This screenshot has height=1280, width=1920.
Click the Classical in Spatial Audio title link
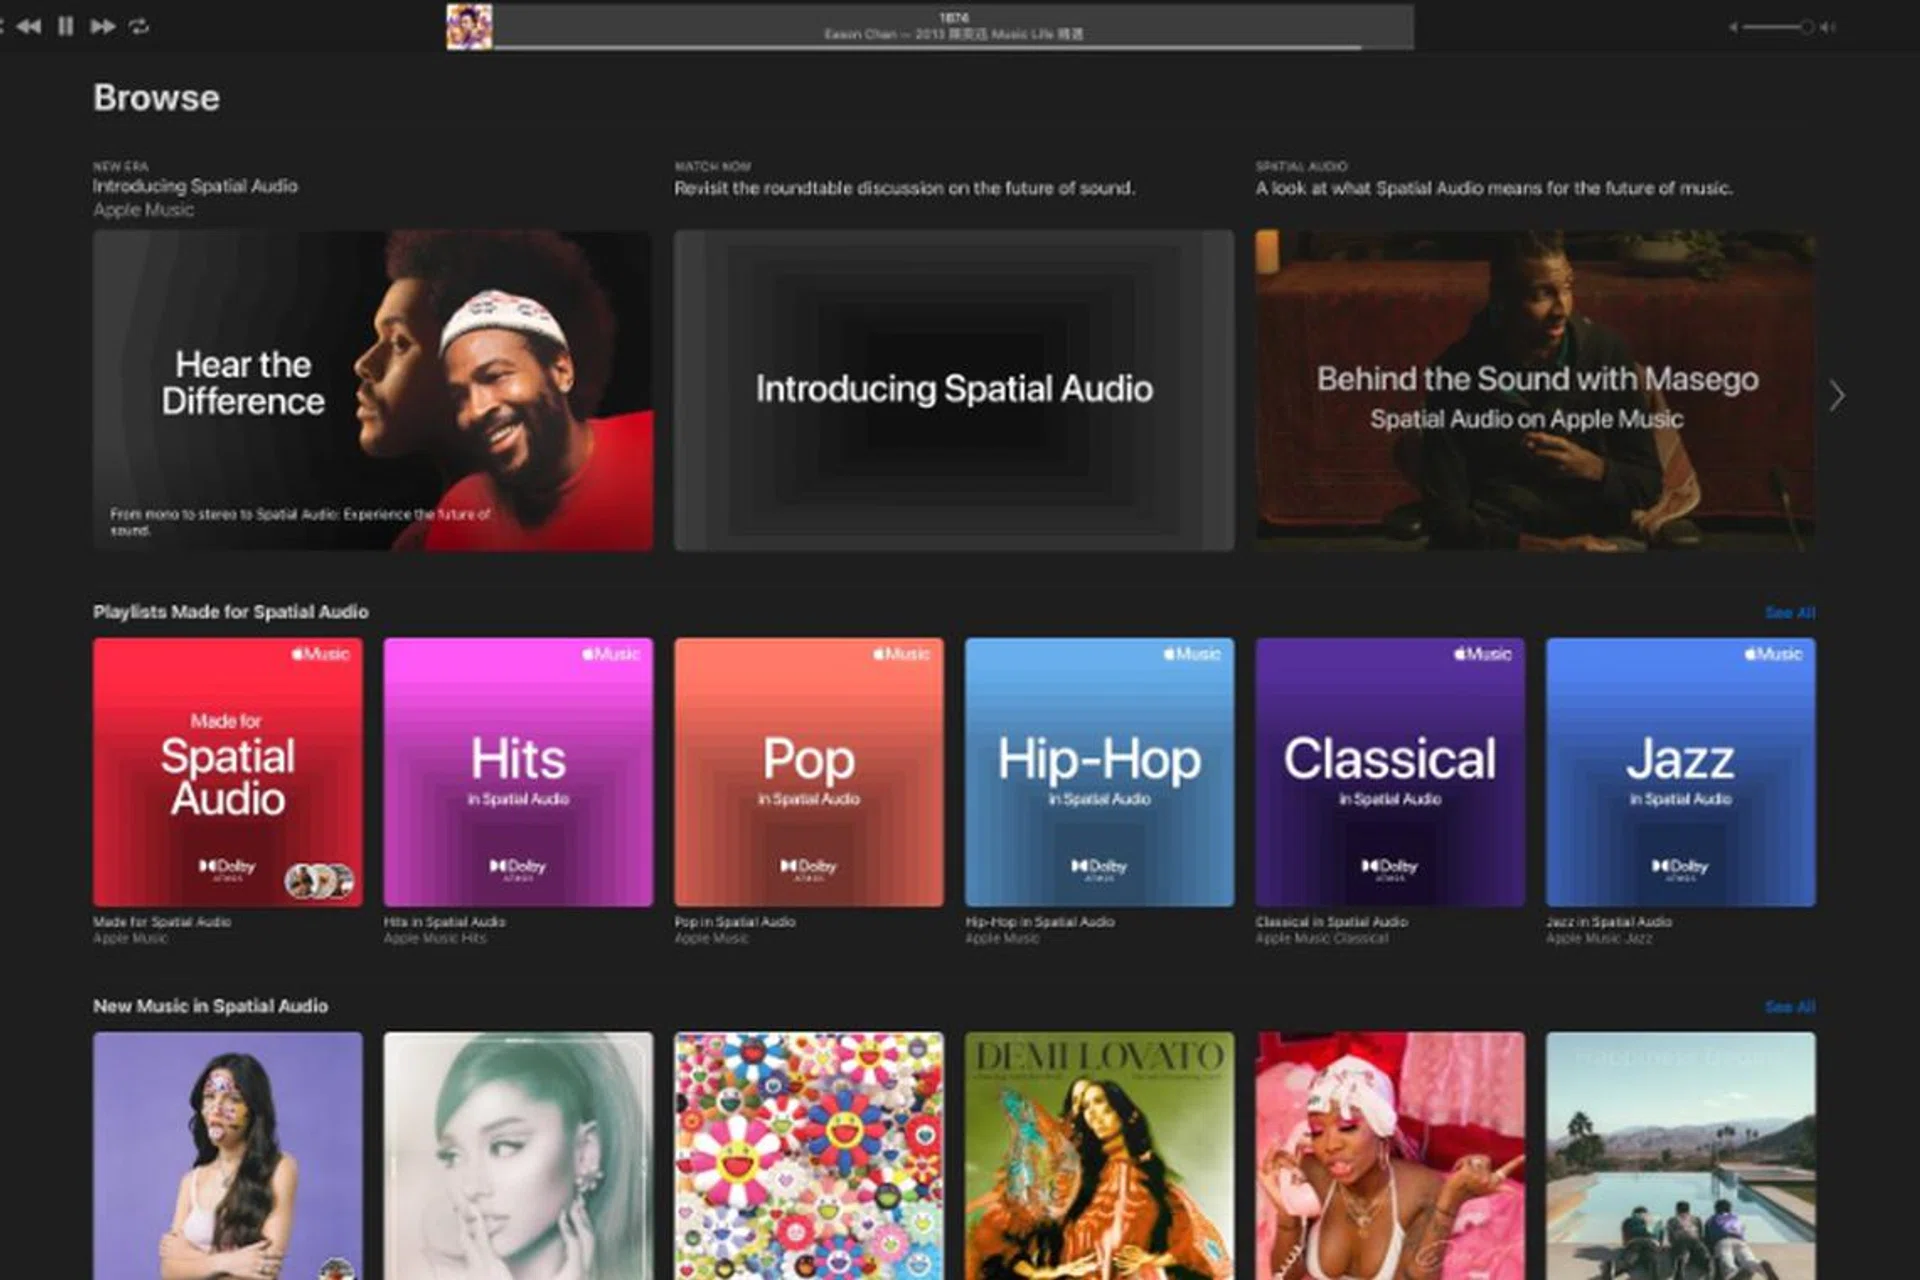[x=1331, y=922]
